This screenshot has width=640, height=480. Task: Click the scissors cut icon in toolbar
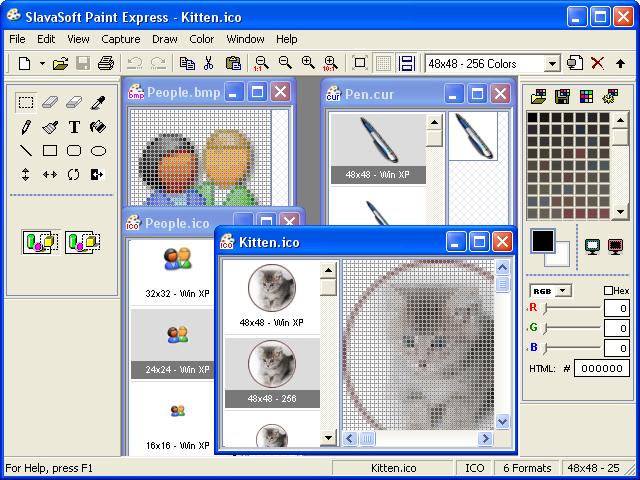(x=208, y=63)
